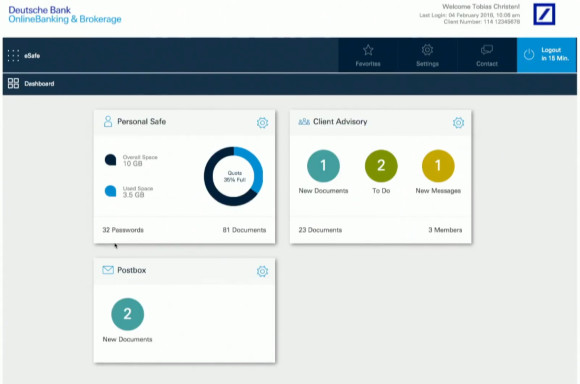The image size is (580, 384).
Task: Click the quota donut chart
Action: coord(233,176)
